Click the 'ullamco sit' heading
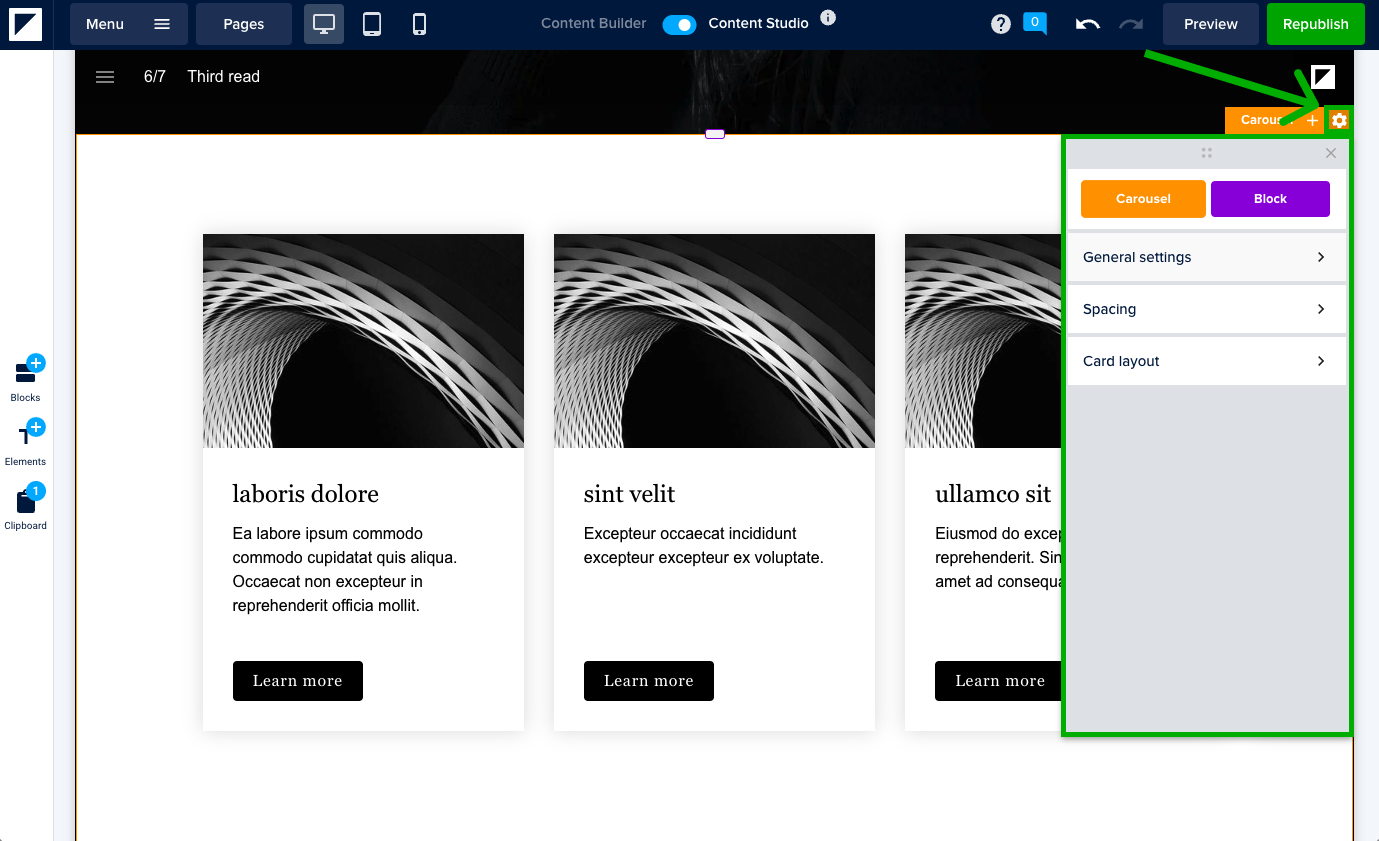 (993, 494)
